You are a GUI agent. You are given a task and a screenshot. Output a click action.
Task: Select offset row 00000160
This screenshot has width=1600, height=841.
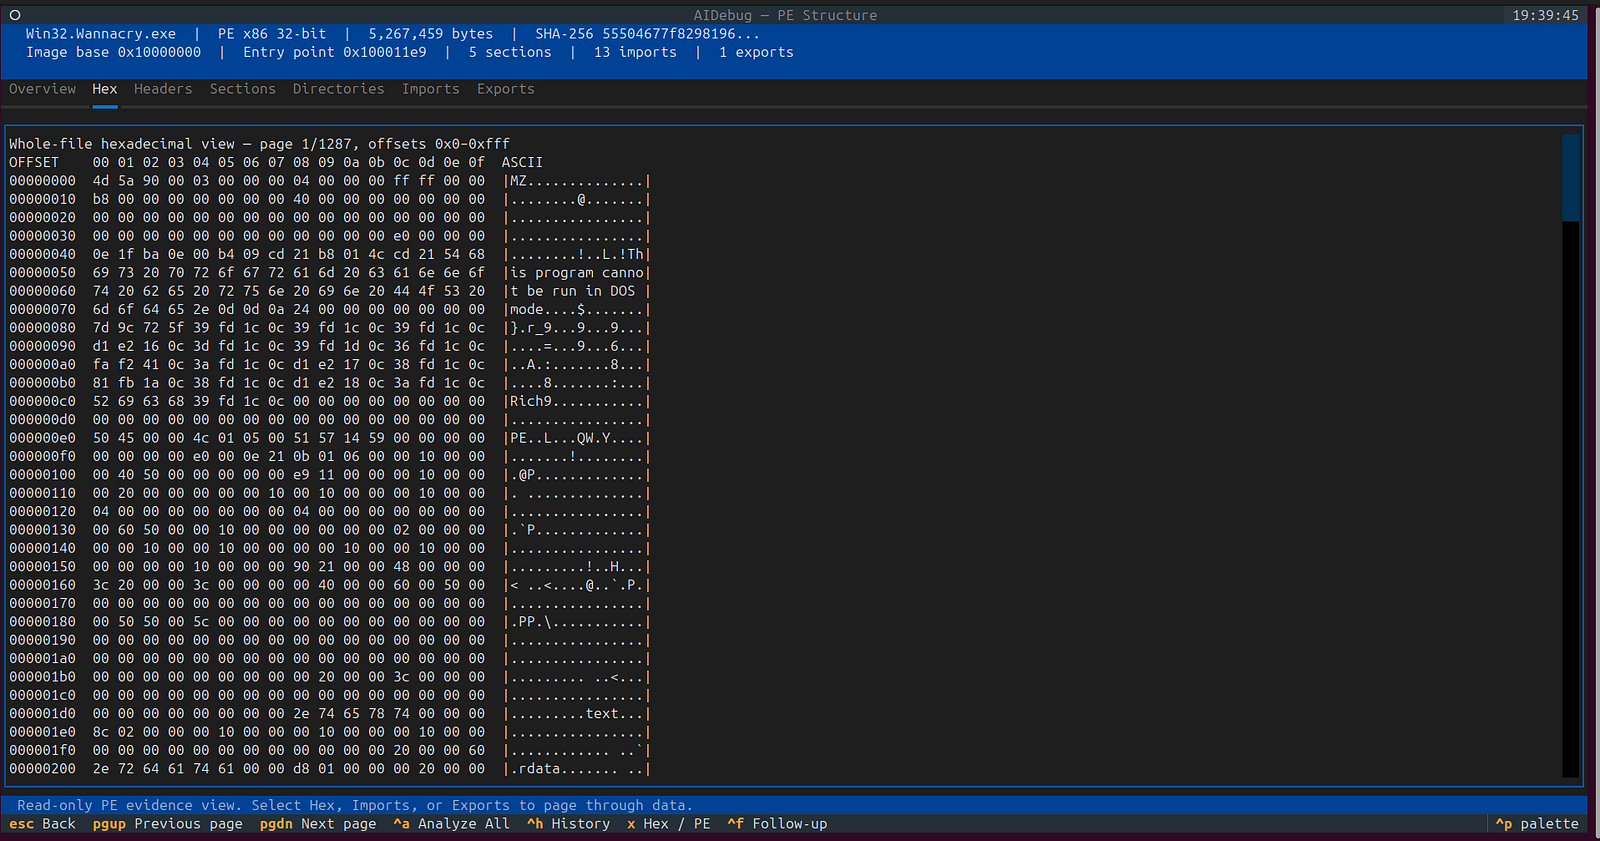pyautogui.click(x=330, y=585)
